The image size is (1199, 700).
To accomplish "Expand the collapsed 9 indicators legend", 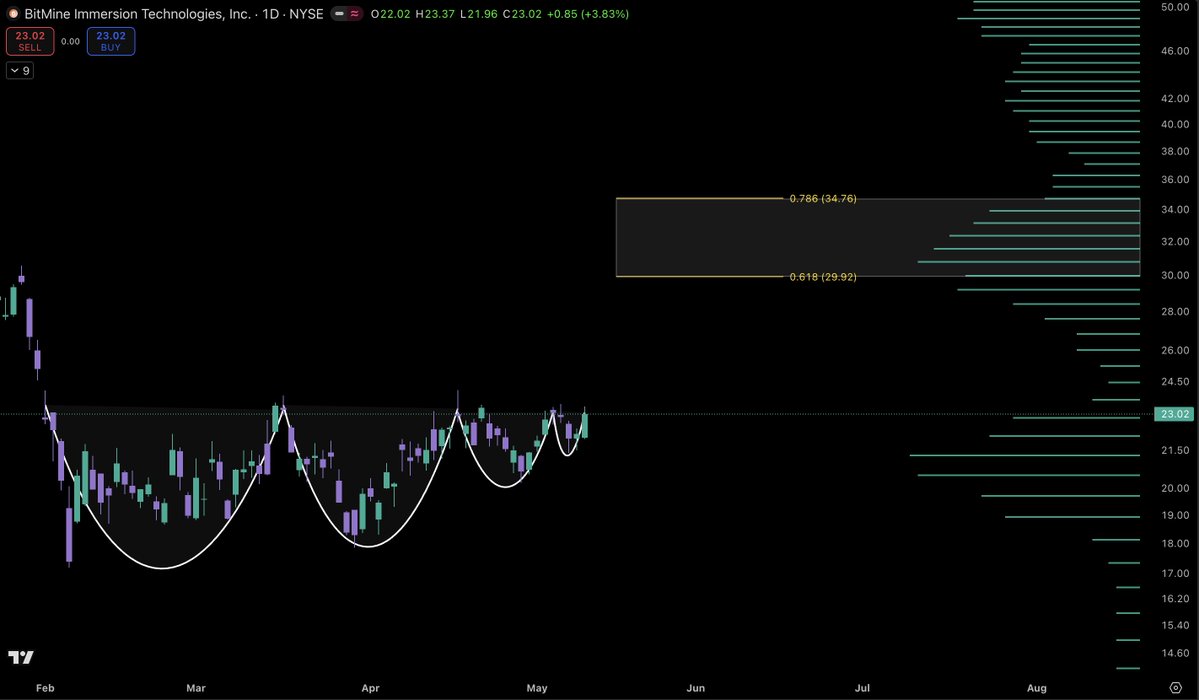I will tap(20, 70).
